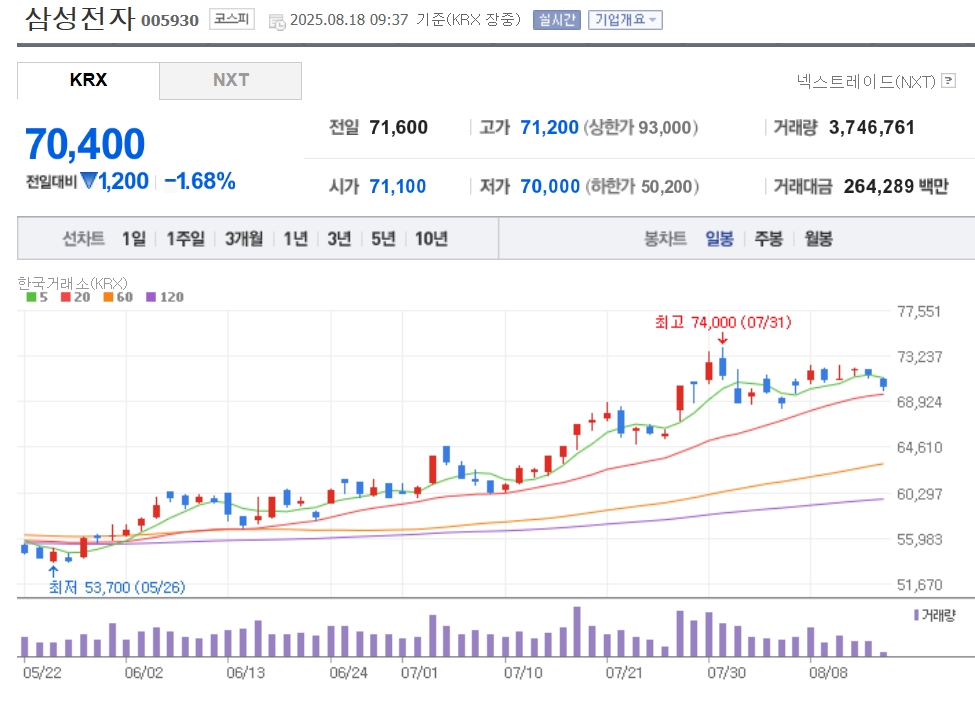Click the down-triangle price change icon

point(89,181)
